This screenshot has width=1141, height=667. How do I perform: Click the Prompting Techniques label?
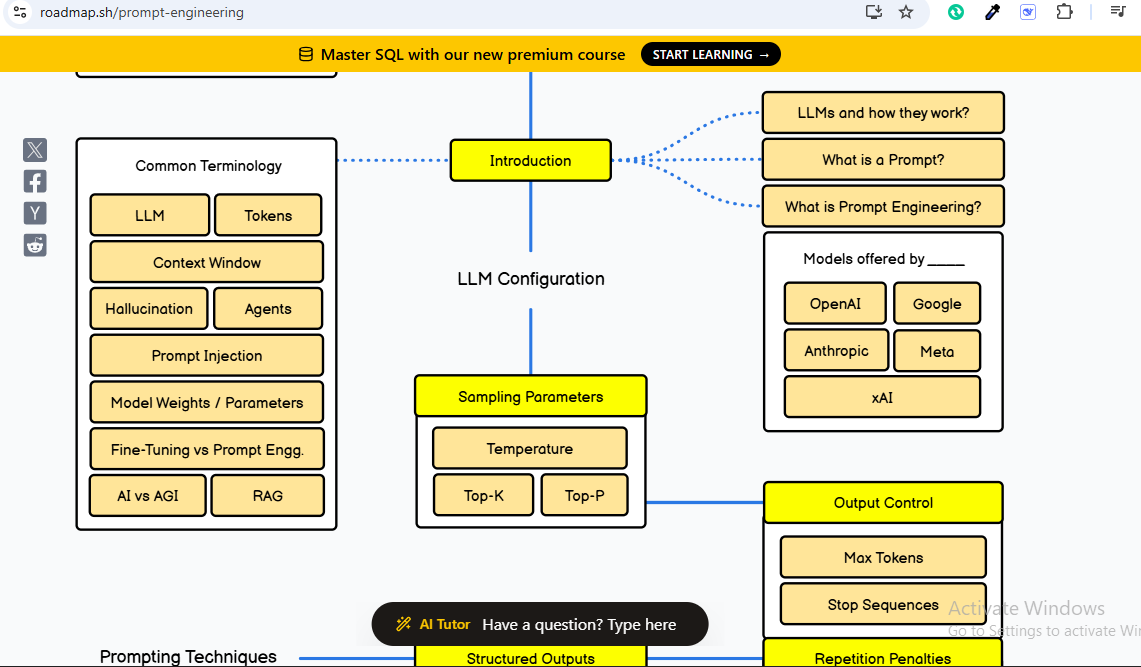coord(188,656)
